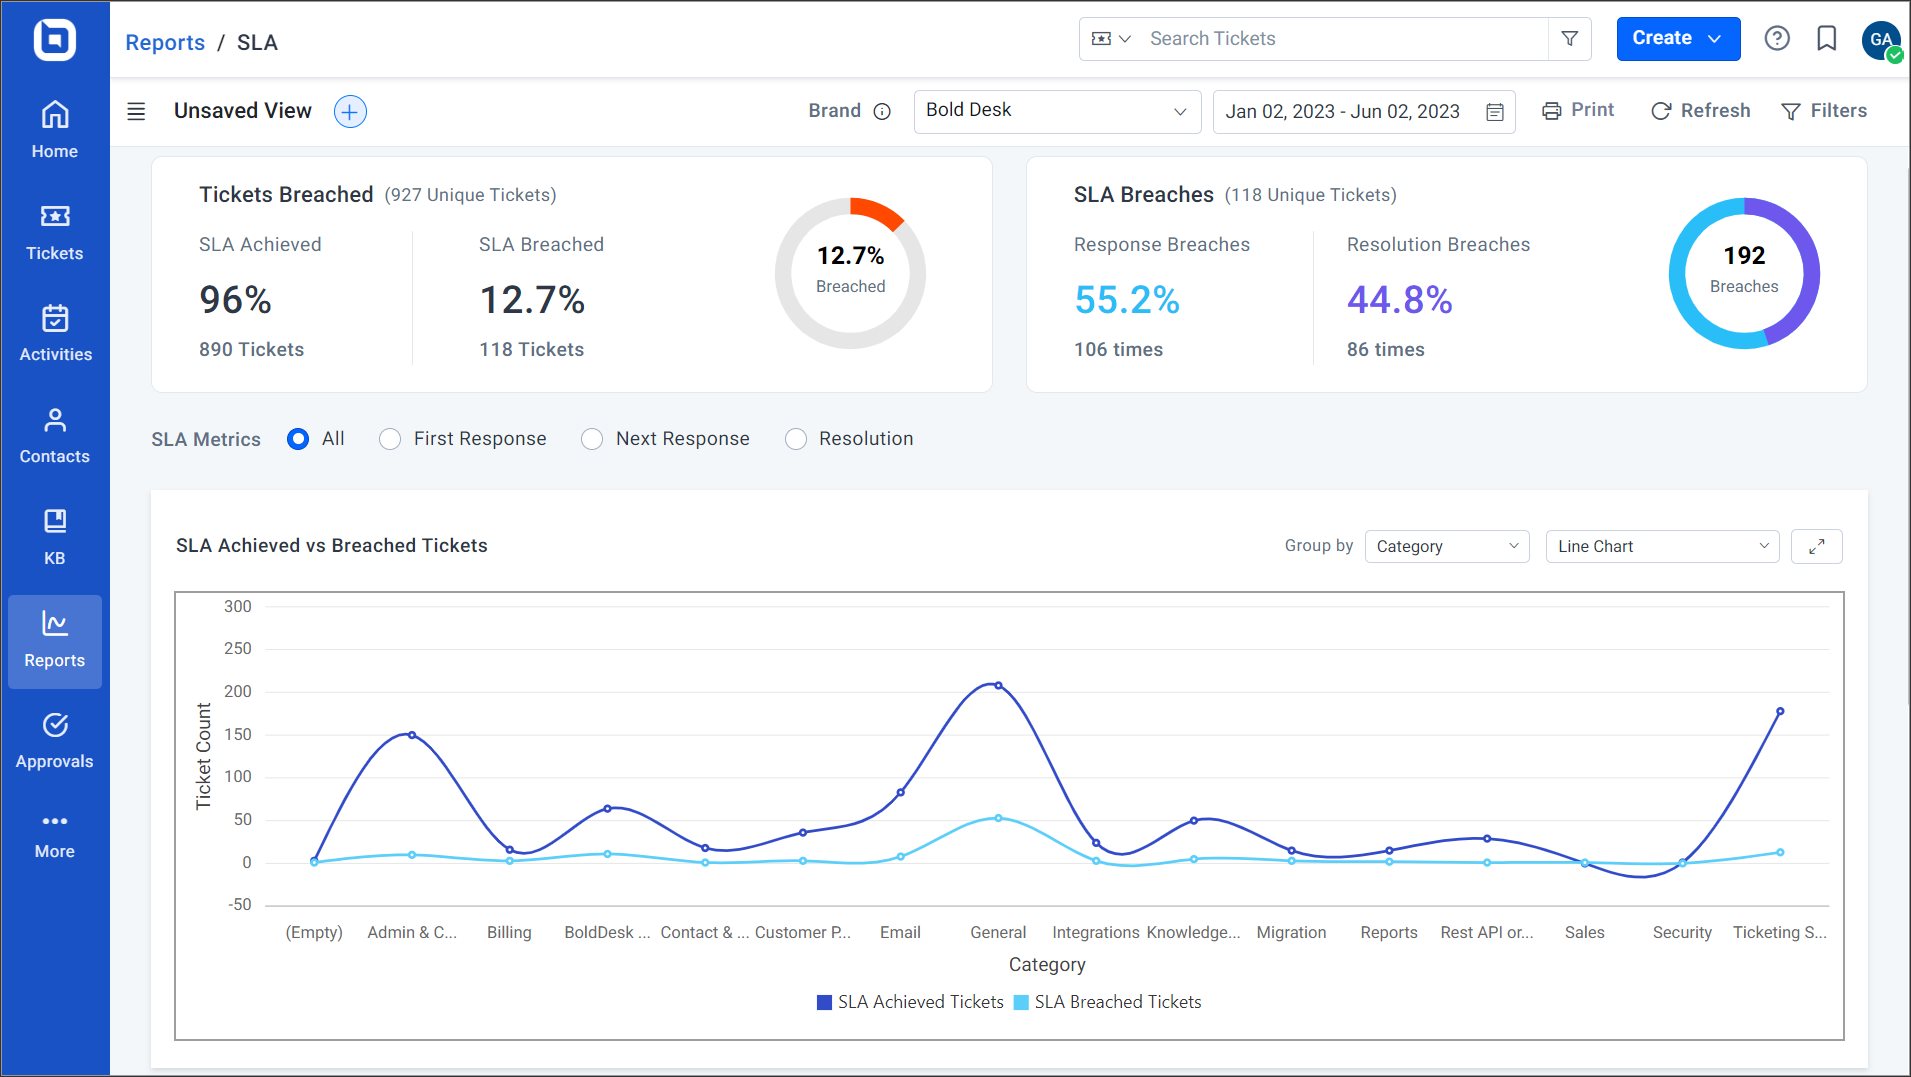Image resolution: width=1911 pixels, height=1077 pixels.
Task: Show More sidebar options
Action: (55, 836)
